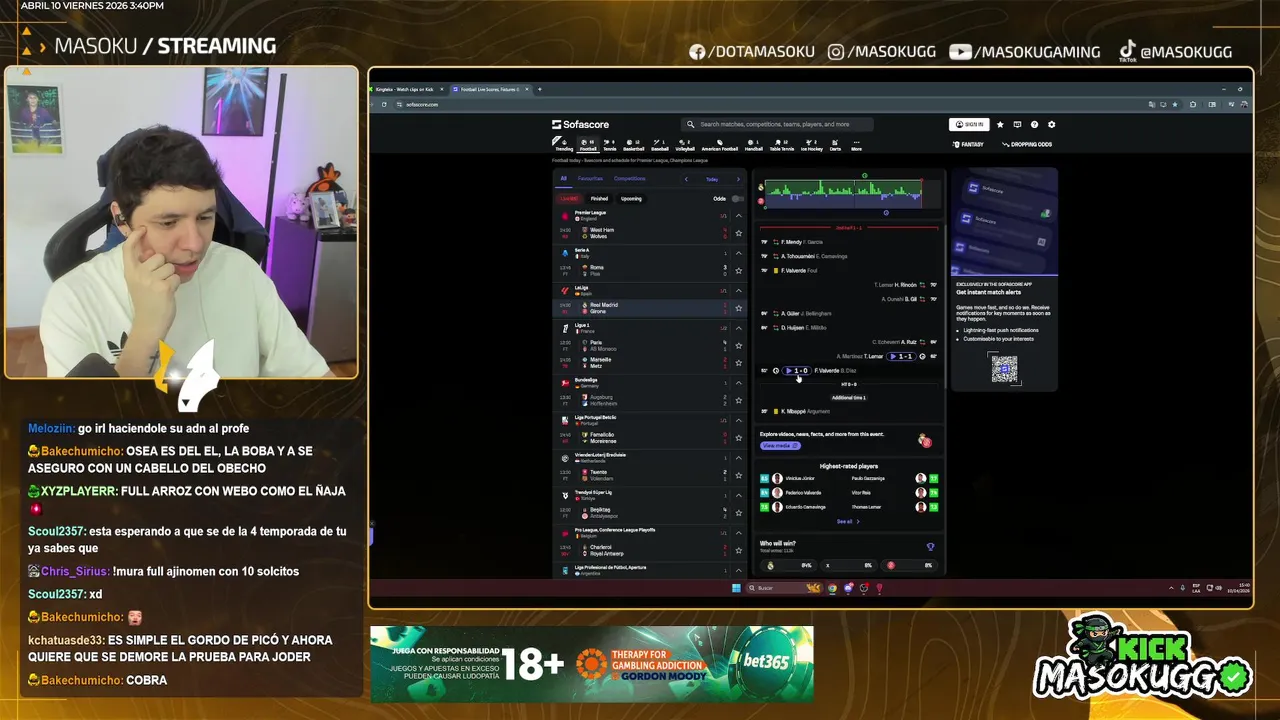
Task: Favourite the Real Madrid vs Girona match
Action: (739, 308)
